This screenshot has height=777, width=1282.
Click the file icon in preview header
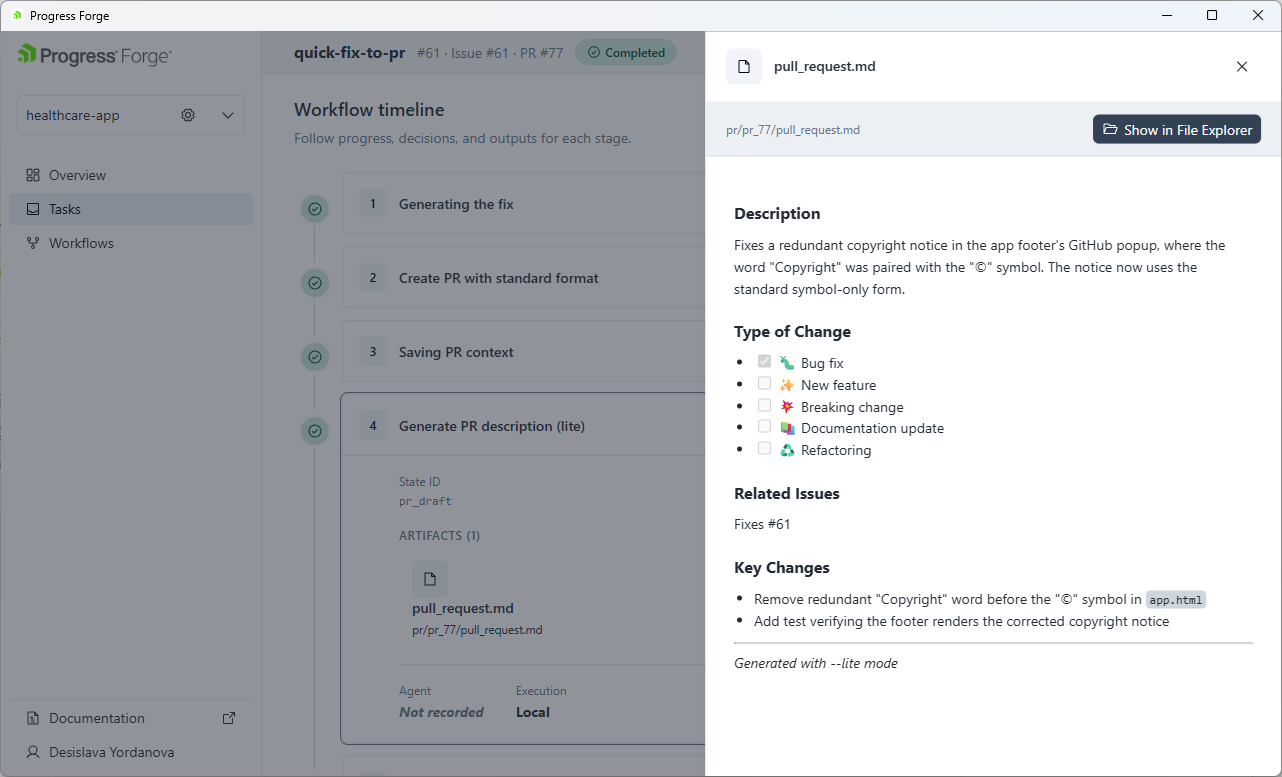(744, 67)
